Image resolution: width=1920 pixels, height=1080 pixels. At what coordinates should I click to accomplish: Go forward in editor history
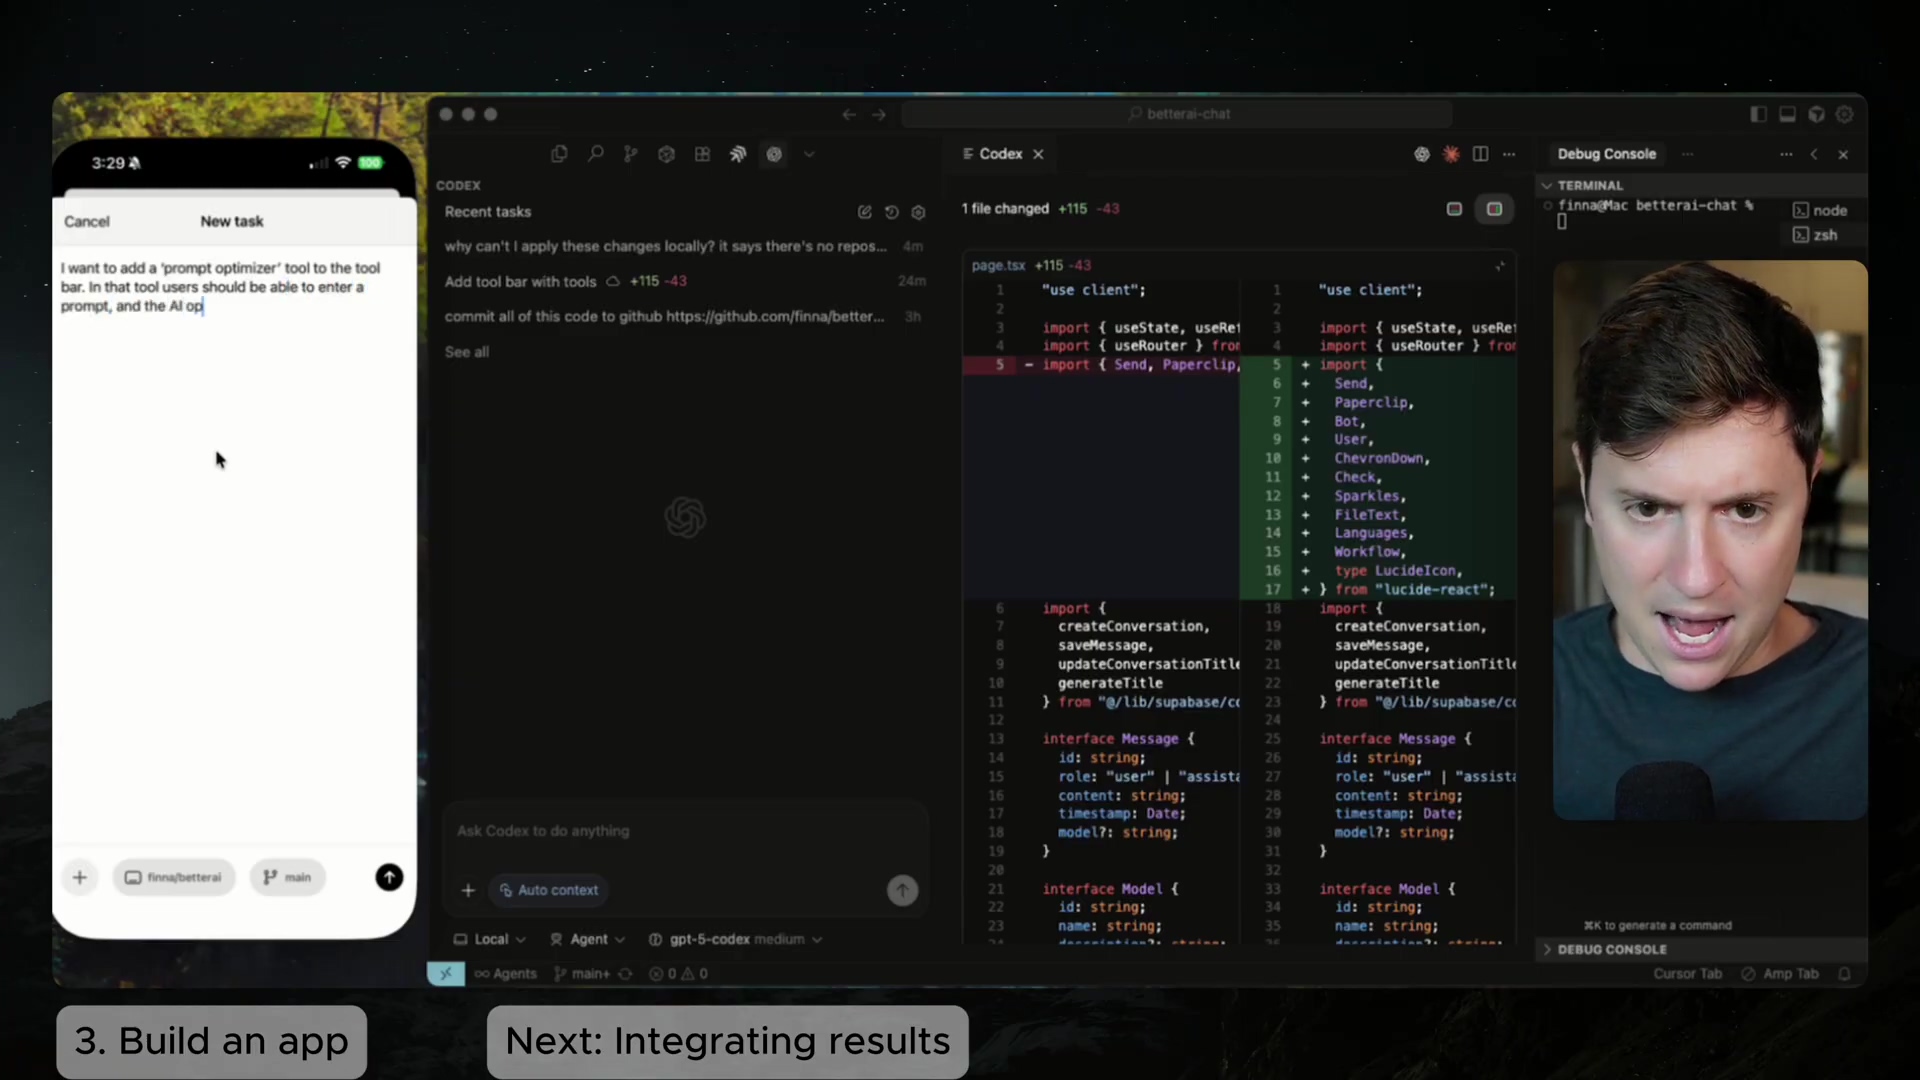[878, 114]
